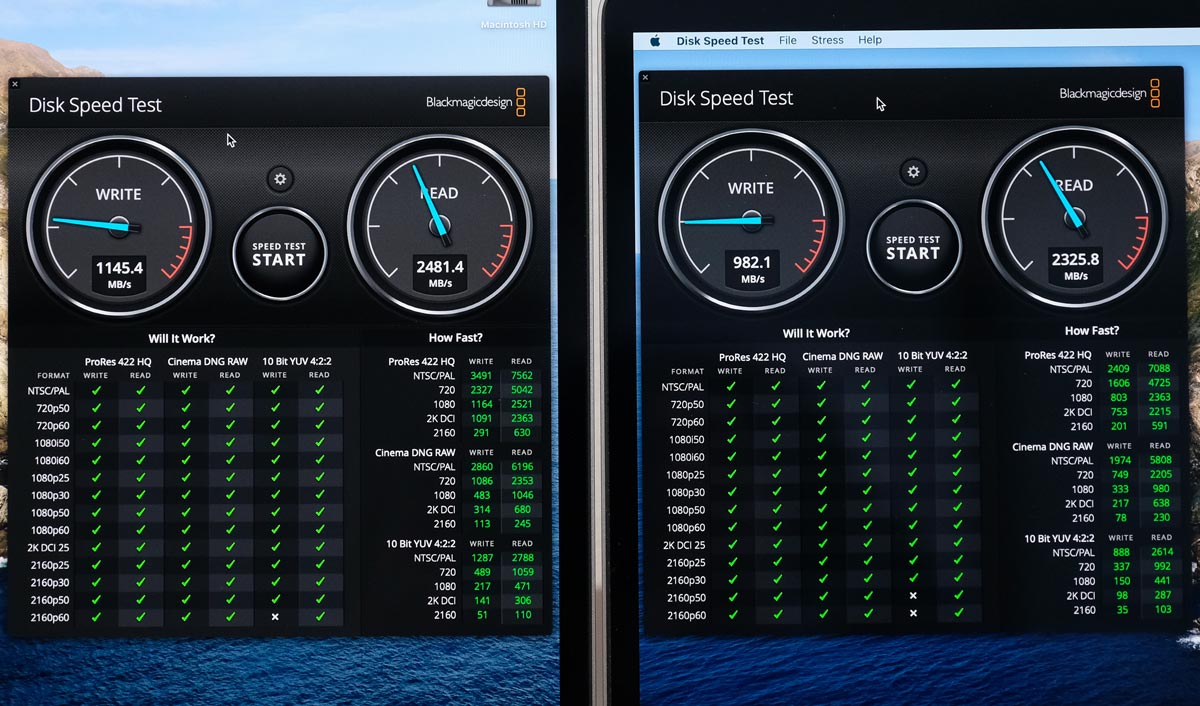This screenshot has width=1200, height=706.
Task: Click the 2160p60 failed X mark in right window
Action: 913,613
